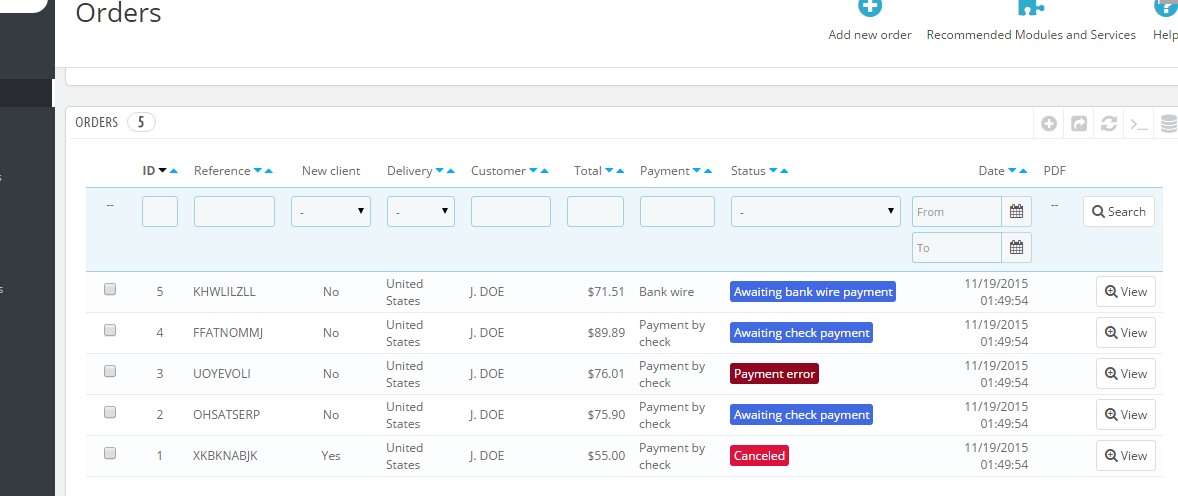Focus the Customer filter field
The width and height of the screenshot is (1178, 496).
(x=511, y=212)
